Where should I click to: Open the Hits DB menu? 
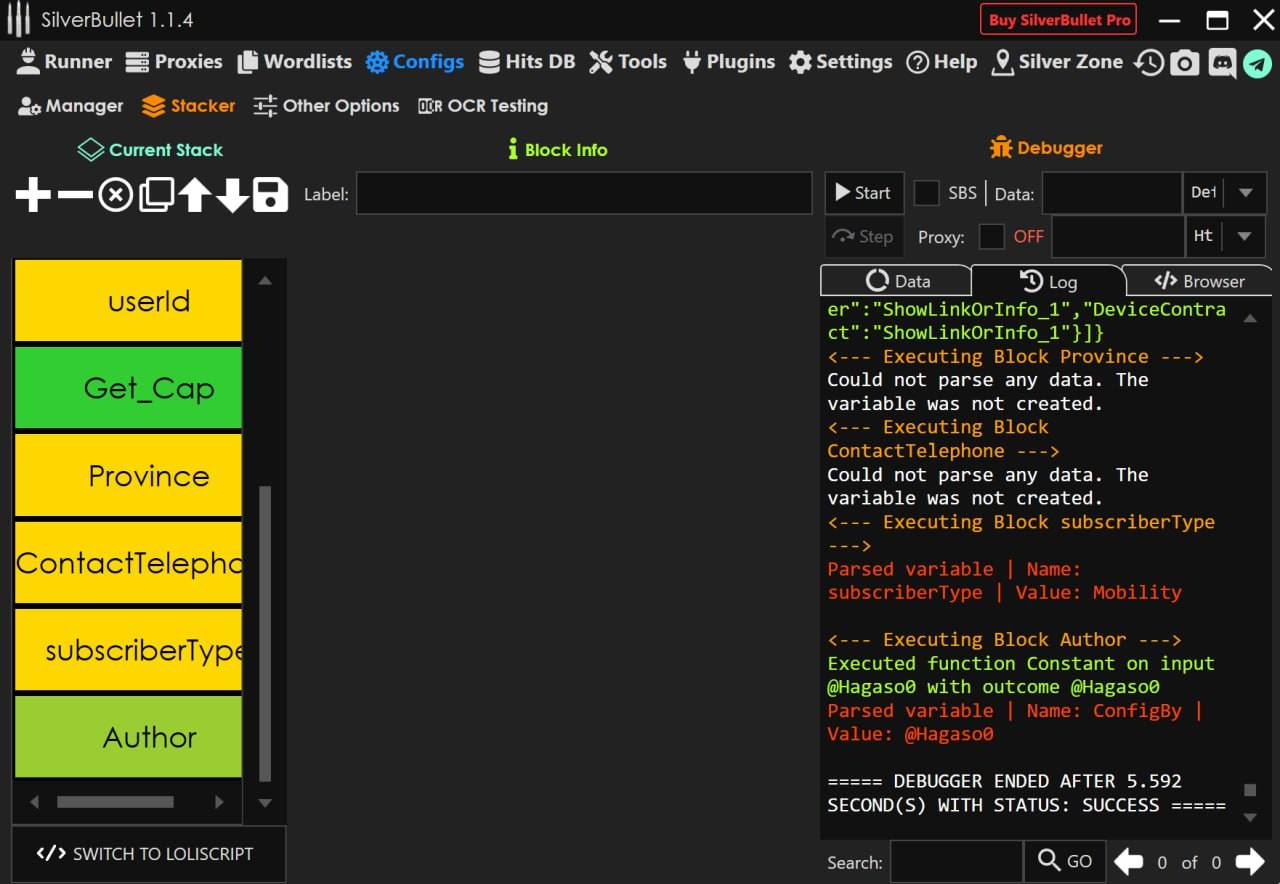(527, 62)
